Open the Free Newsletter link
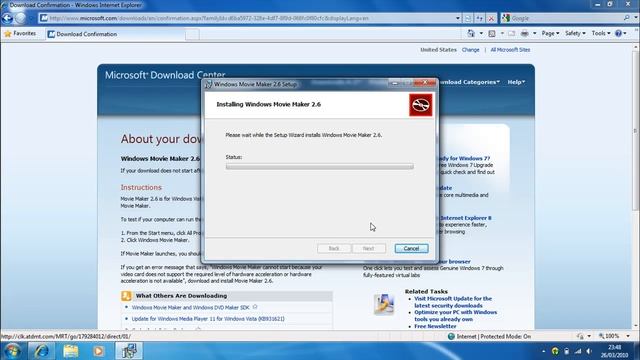This screenshot has width=640, height=360. coord(435,326)
